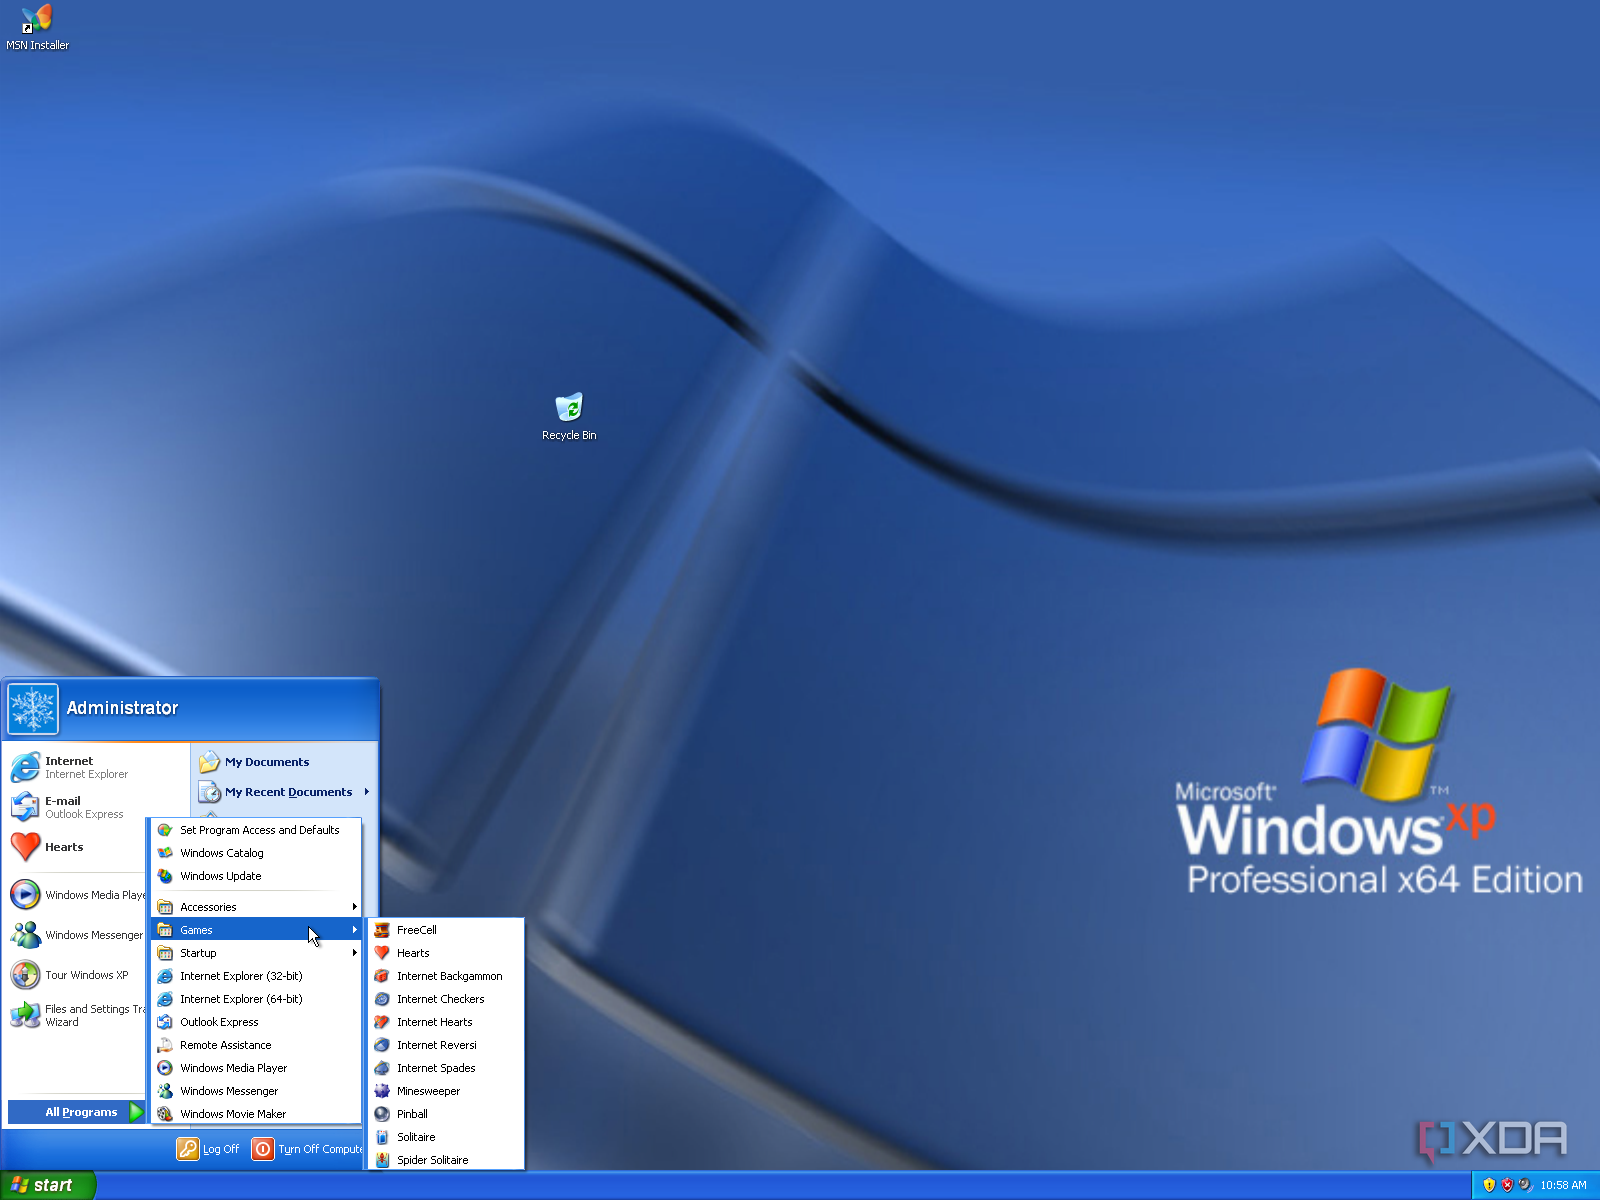Click the Administrator snowflake user picture

coord(33,709)
